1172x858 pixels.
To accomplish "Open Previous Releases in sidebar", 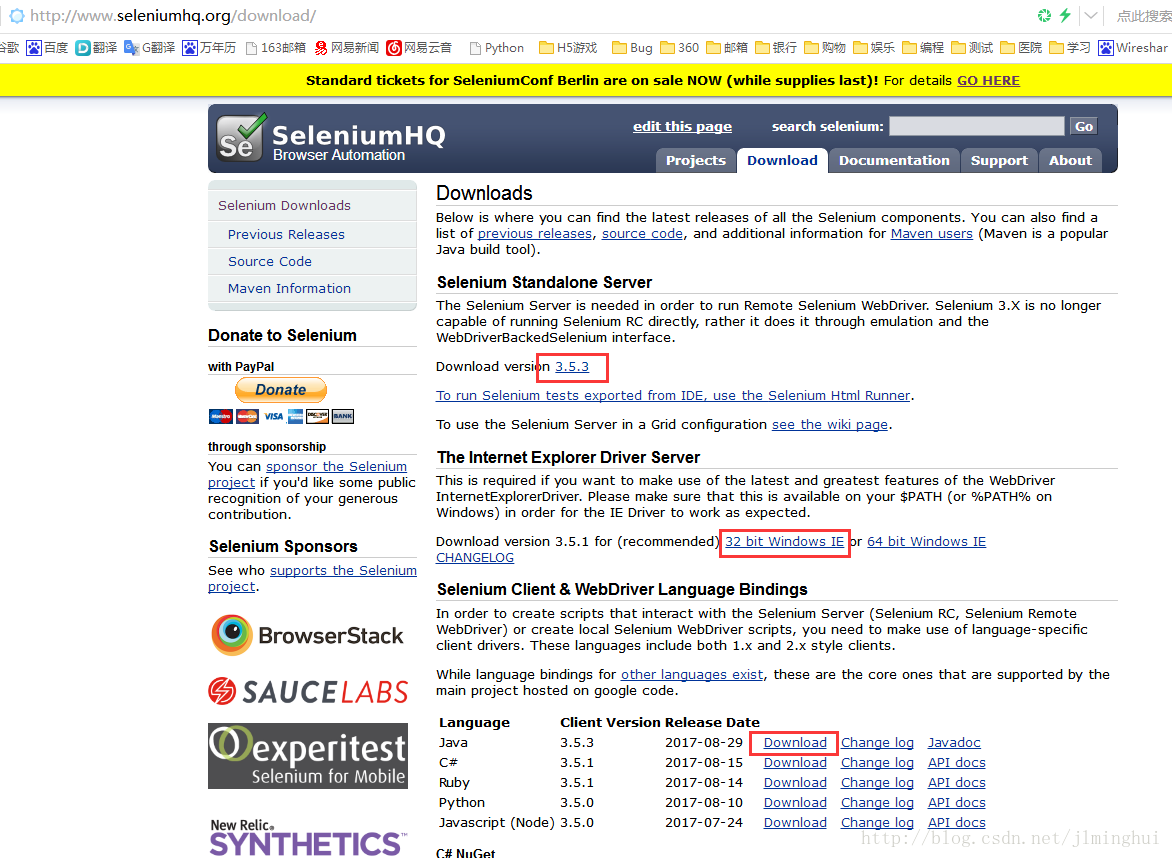I will click(286, 235).
